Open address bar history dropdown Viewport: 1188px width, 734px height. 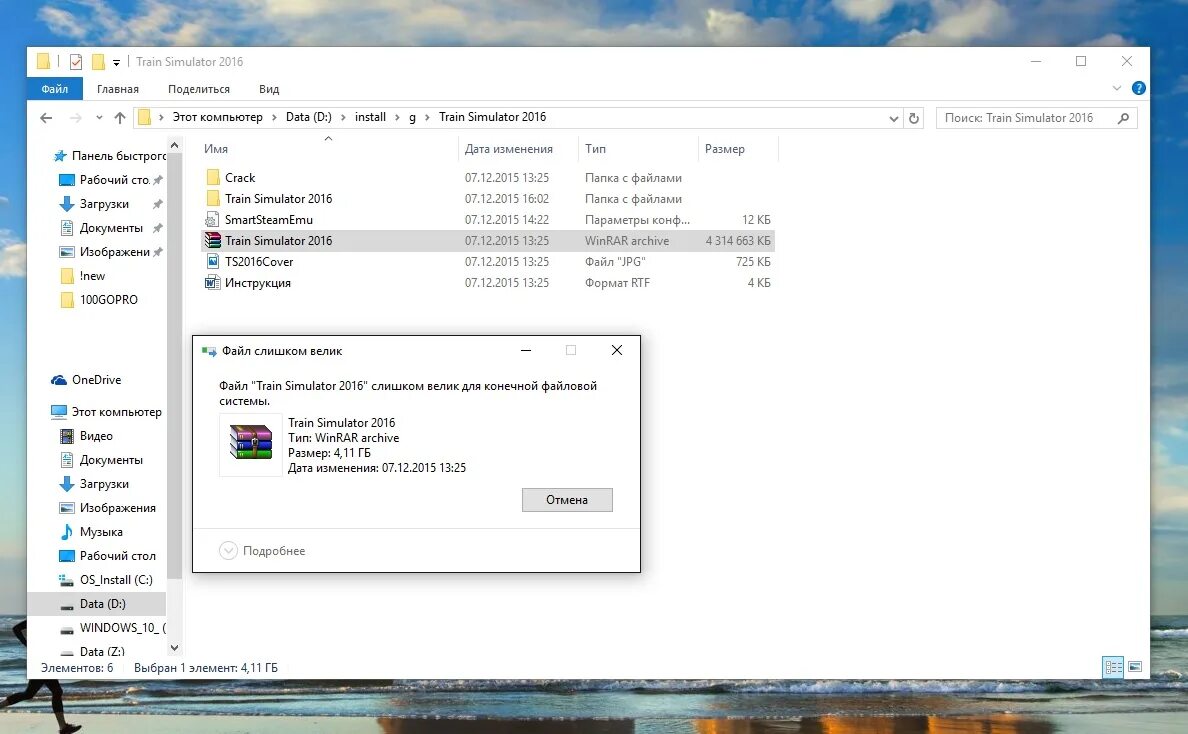893,118
